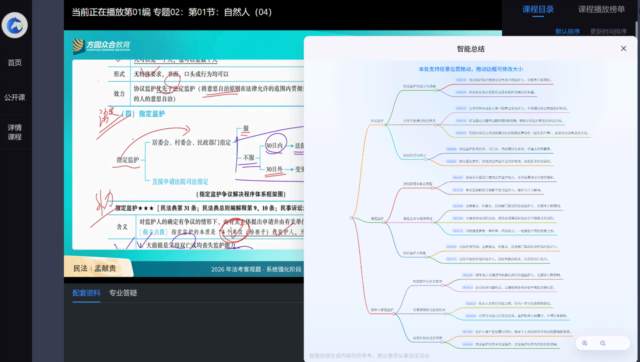This screenshot has width=640, height=362.
Task: Click the 方圆众合教育 logo in video
Action: (101, 45)
